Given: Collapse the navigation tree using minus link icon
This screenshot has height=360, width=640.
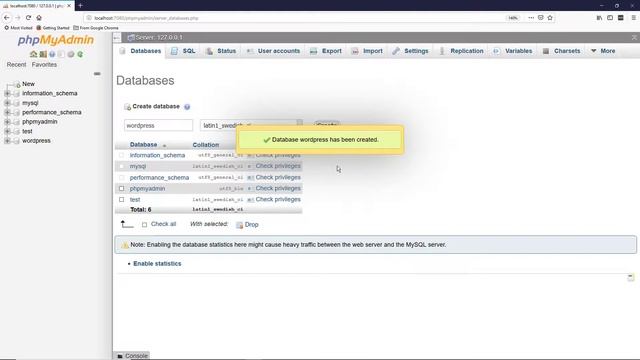Looking at the screenshot, I should [97, 74].
